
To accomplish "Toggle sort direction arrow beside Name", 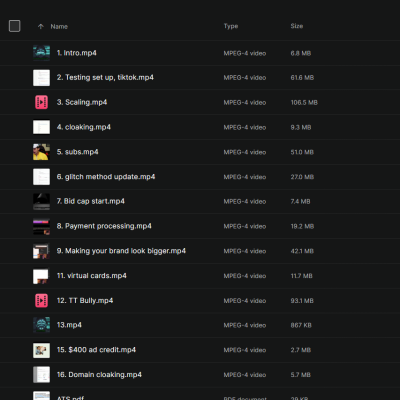I will click(x=41, y=26).
